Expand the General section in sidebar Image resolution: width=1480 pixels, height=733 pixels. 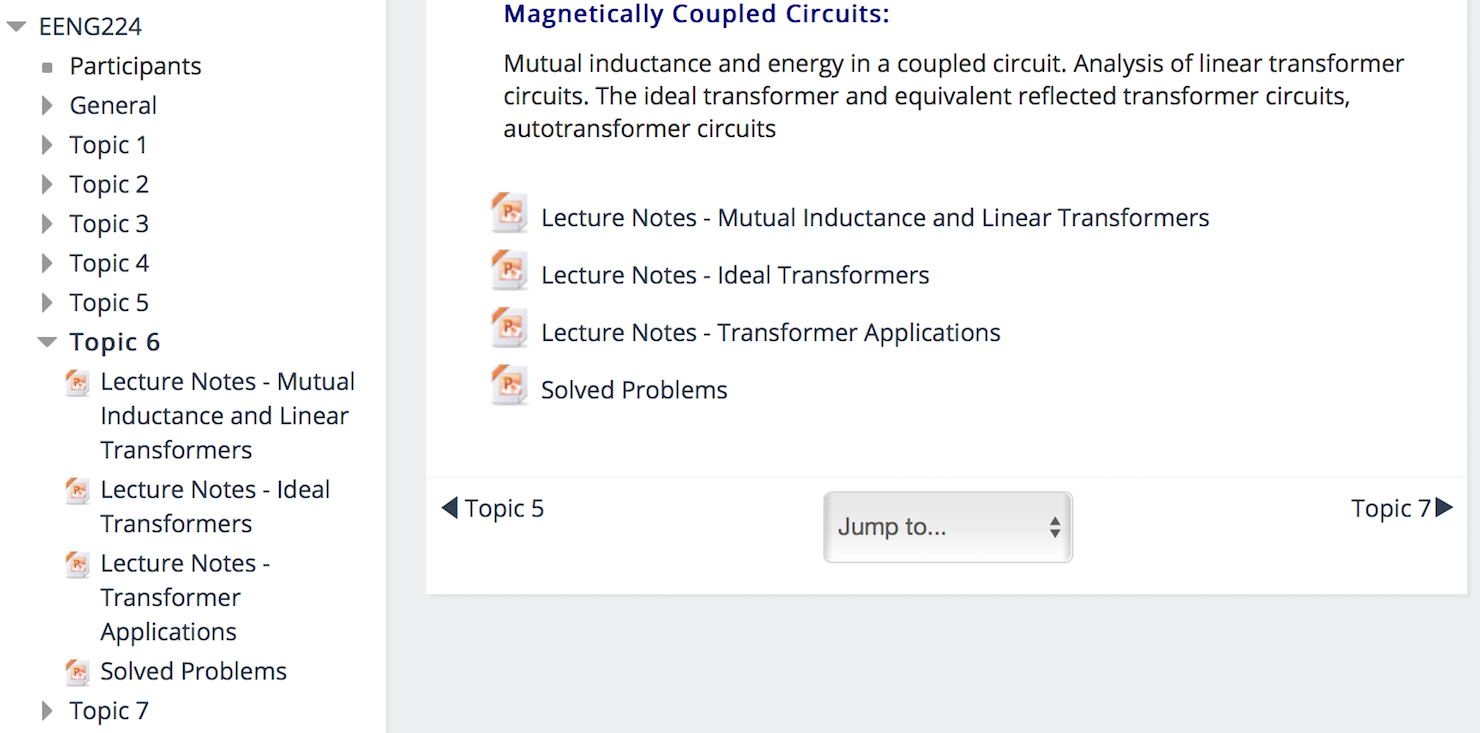48,105
